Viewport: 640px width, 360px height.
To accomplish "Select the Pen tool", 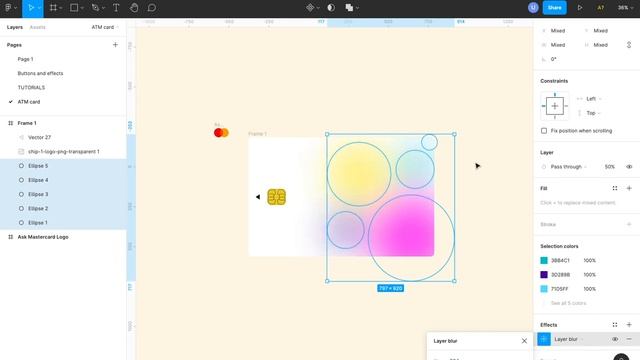I will (x=95, y=8).
